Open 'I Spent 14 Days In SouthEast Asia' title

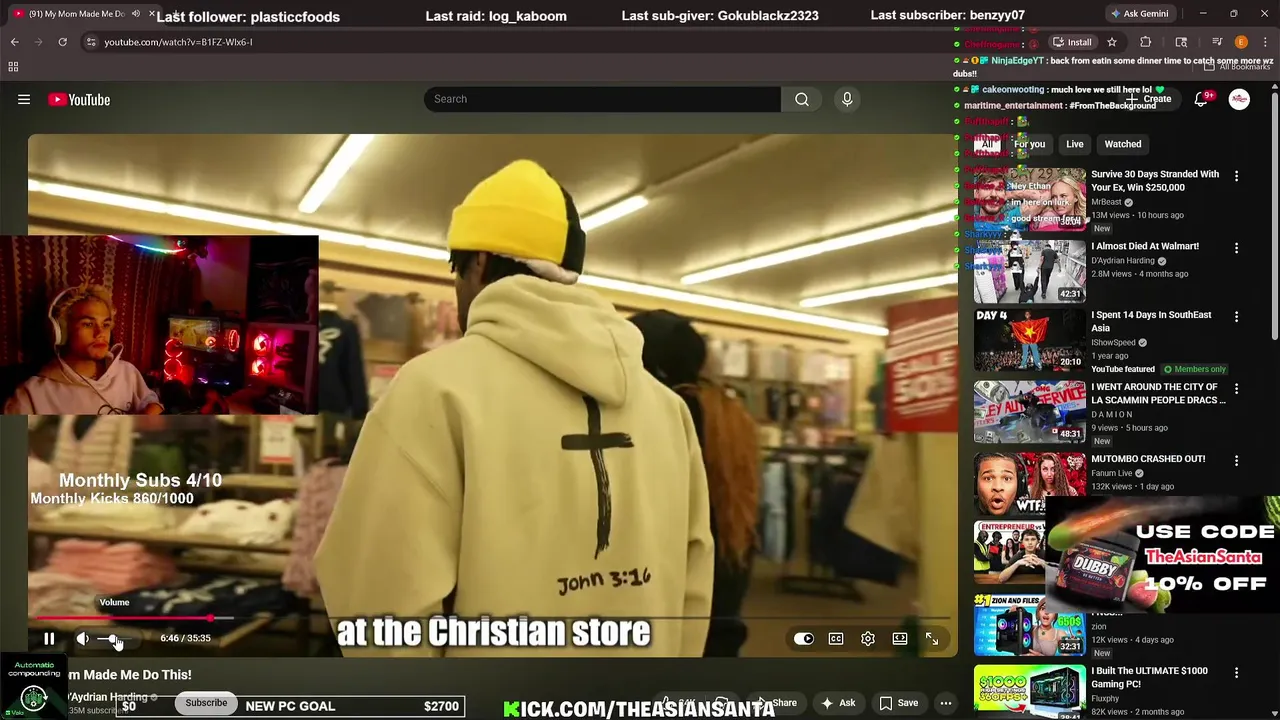pos(1151,321)
